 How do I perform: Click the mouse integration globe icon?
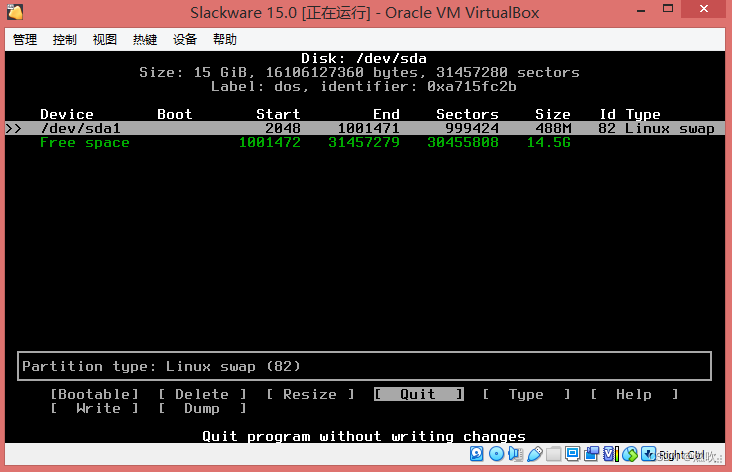tap(630, 453)
